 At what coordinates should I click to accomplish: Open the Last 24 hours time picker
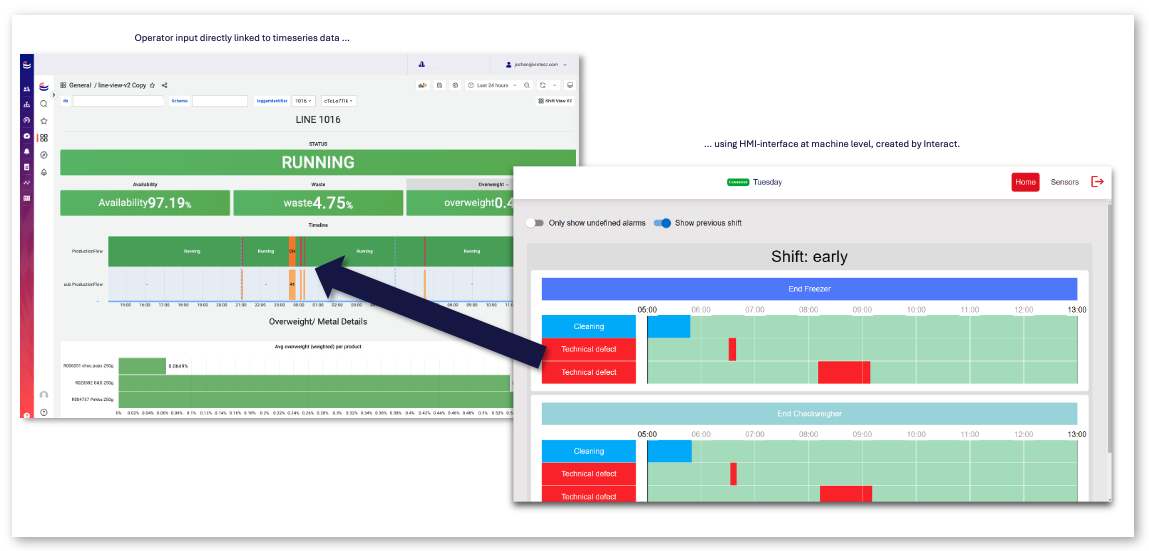(x=493, y=86)
